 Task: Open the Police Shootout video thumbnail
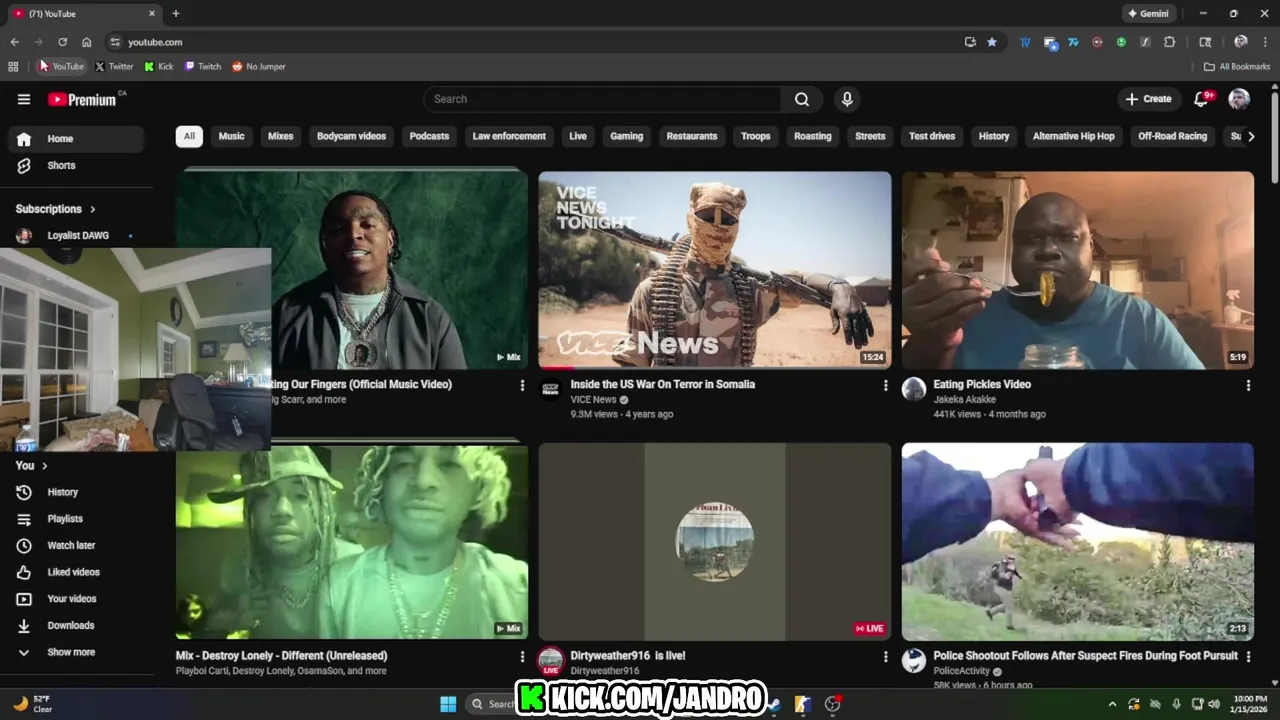click(x=1078, y=541)
